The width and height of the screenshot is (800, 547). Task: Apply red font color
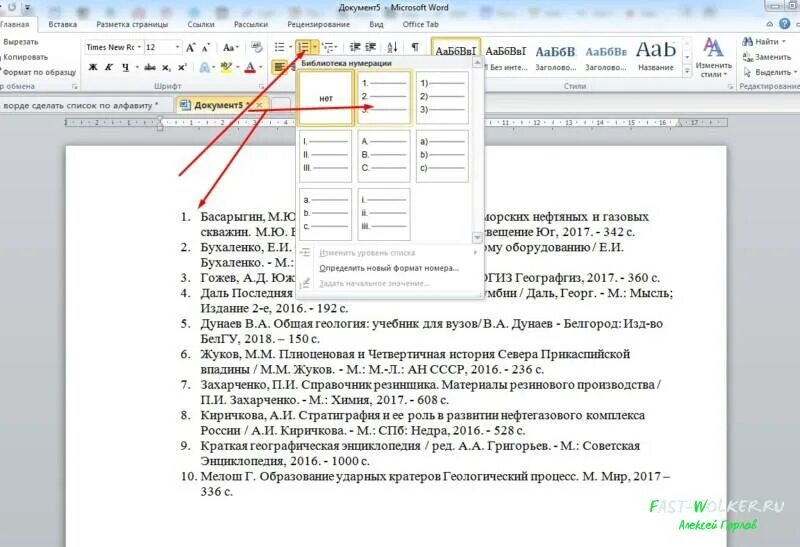coord(250,67)
